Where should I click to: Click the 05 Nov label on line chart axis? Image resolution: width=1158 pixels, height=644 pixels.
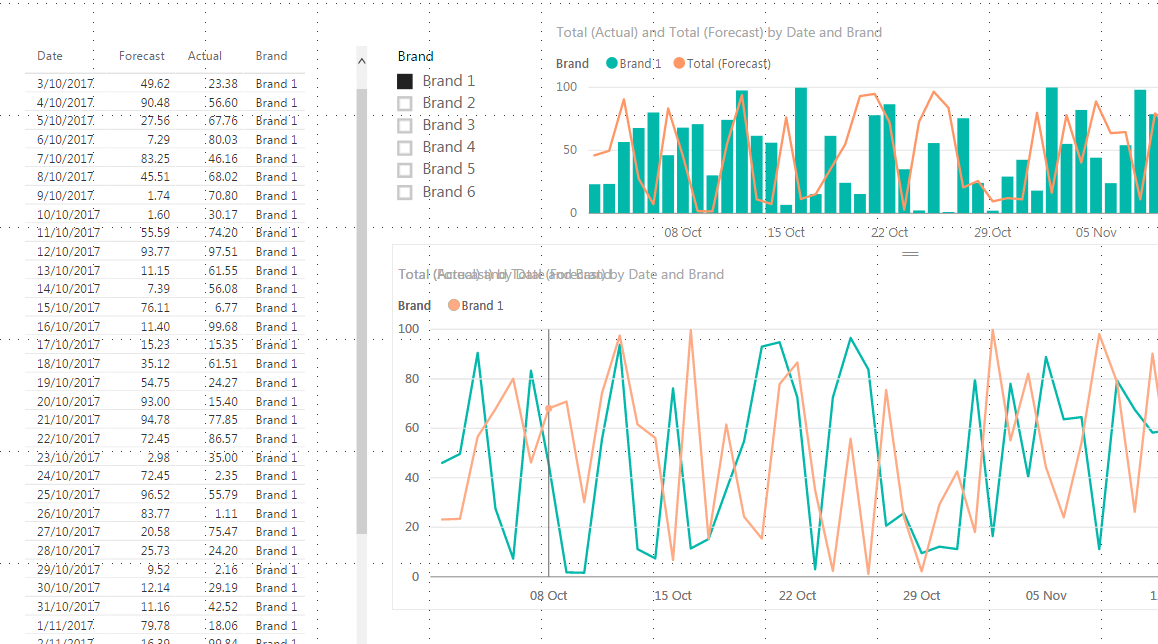click(x=1046, y=596)
